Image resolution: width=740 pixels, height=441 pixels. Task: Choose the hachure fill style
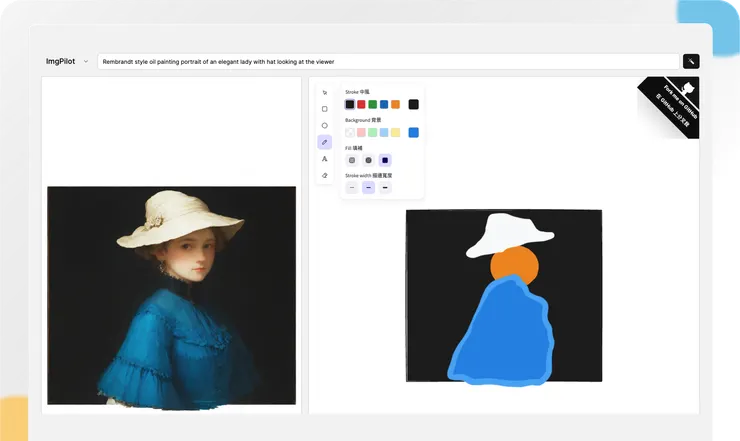(x=351, y=160)
